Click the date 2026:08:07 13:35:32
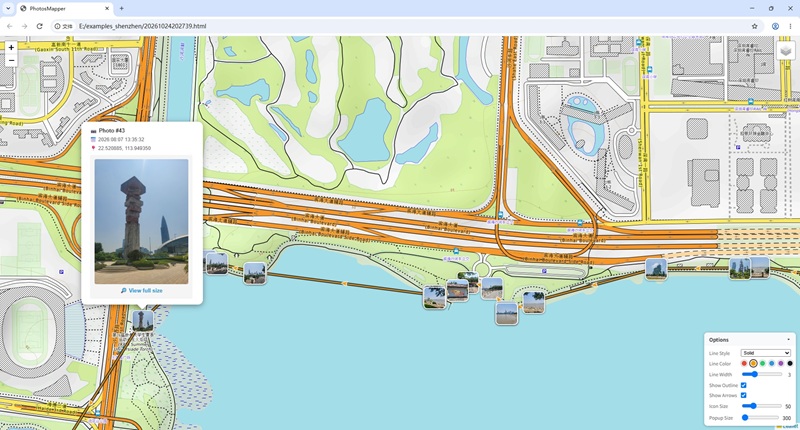The height and width of the screenshot is (430, 800). point(121,139)
